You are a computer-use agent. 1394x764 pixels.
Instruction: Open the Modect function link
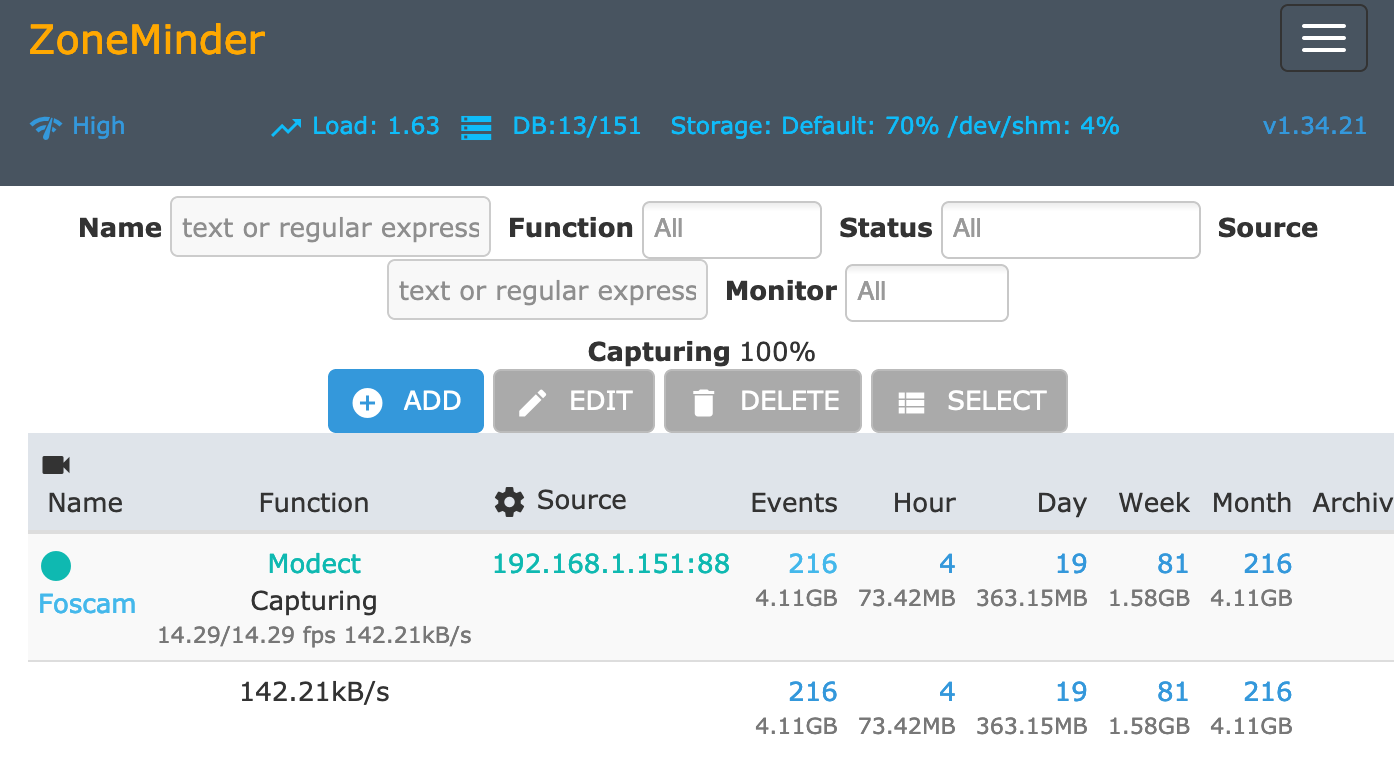pos(315,564)
